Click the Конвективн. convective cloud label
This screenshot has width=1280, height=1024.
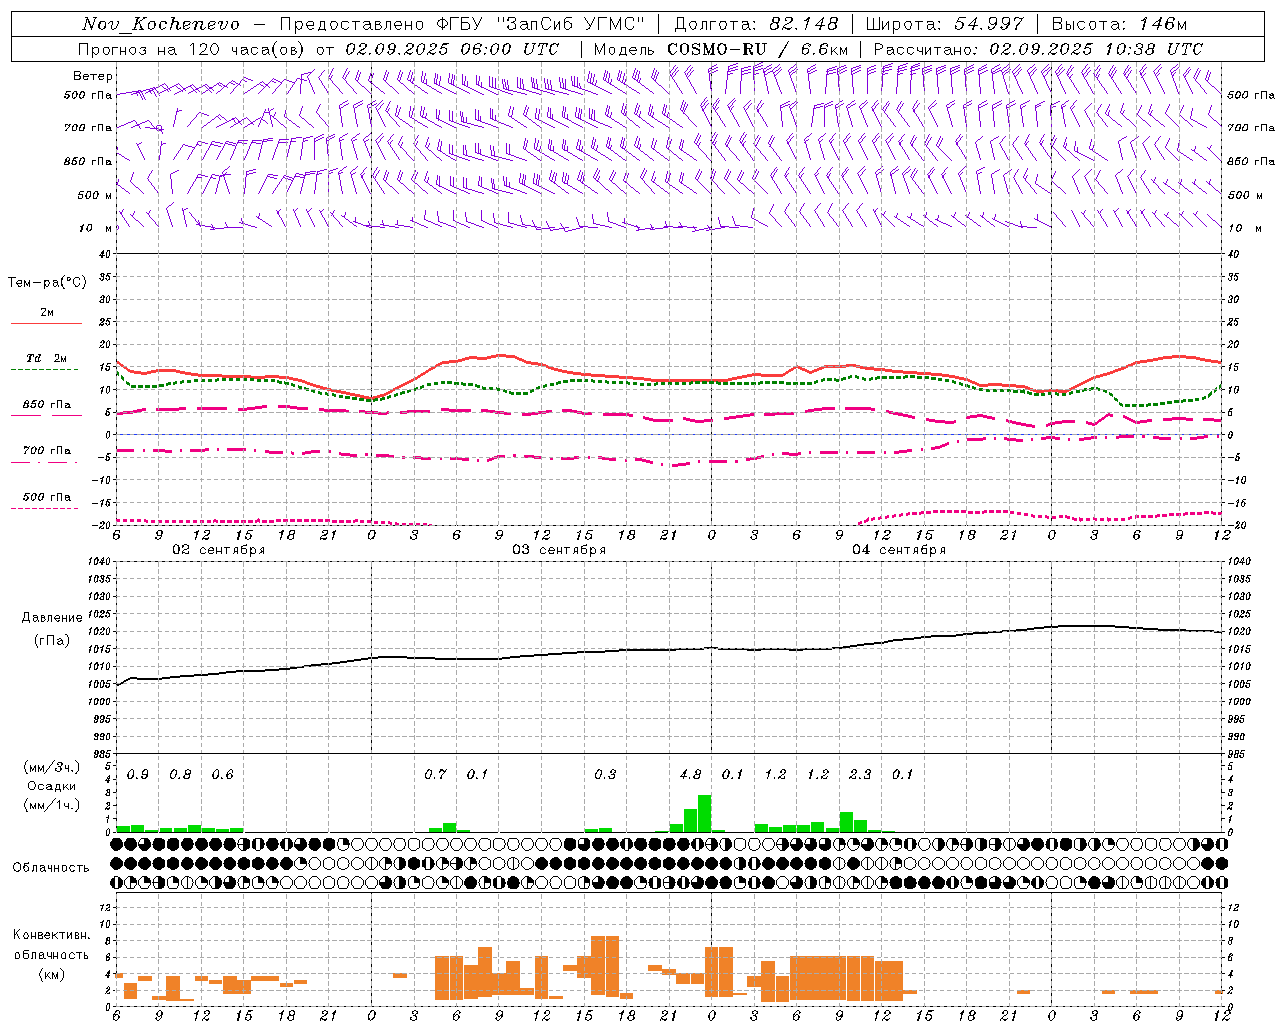(51, 935)
